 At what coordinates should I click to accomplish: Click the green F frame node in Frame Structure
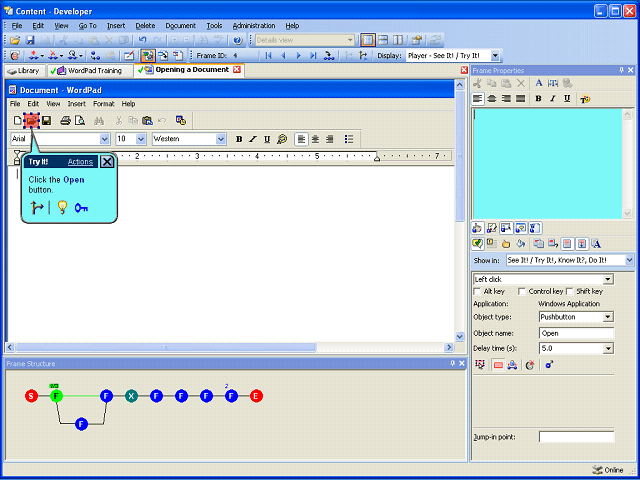(x=56, y=396)
